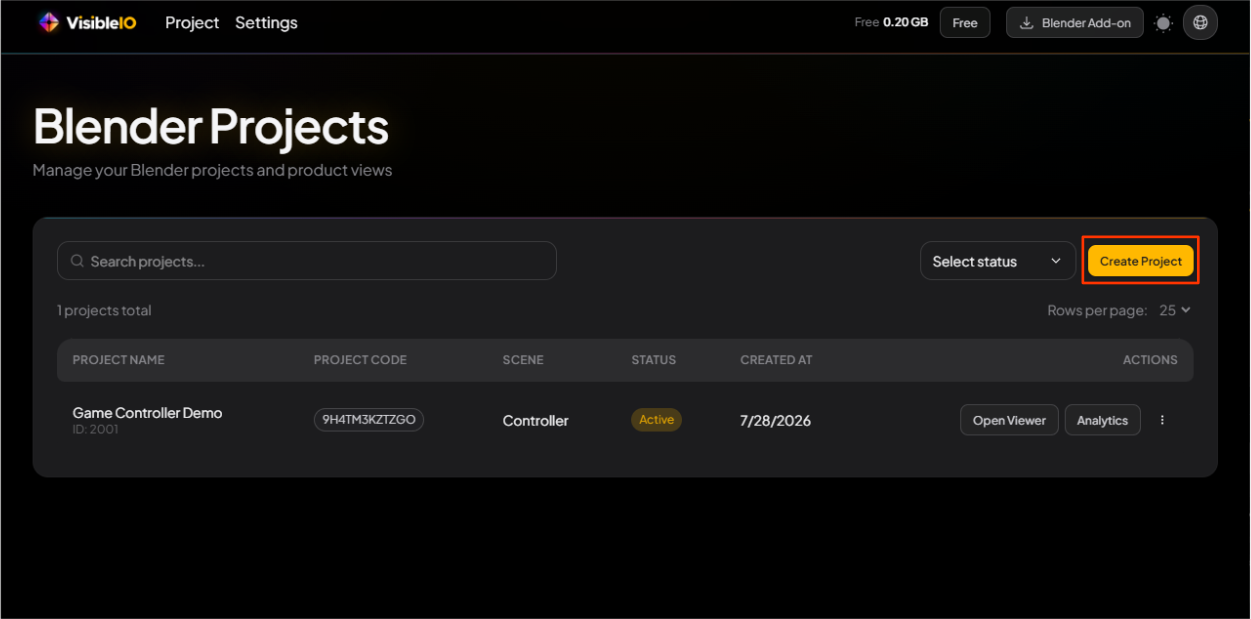The image size is (1251, 619).
Task: Toggle the light/dark theme sun icon
Action: point(1163,23)
